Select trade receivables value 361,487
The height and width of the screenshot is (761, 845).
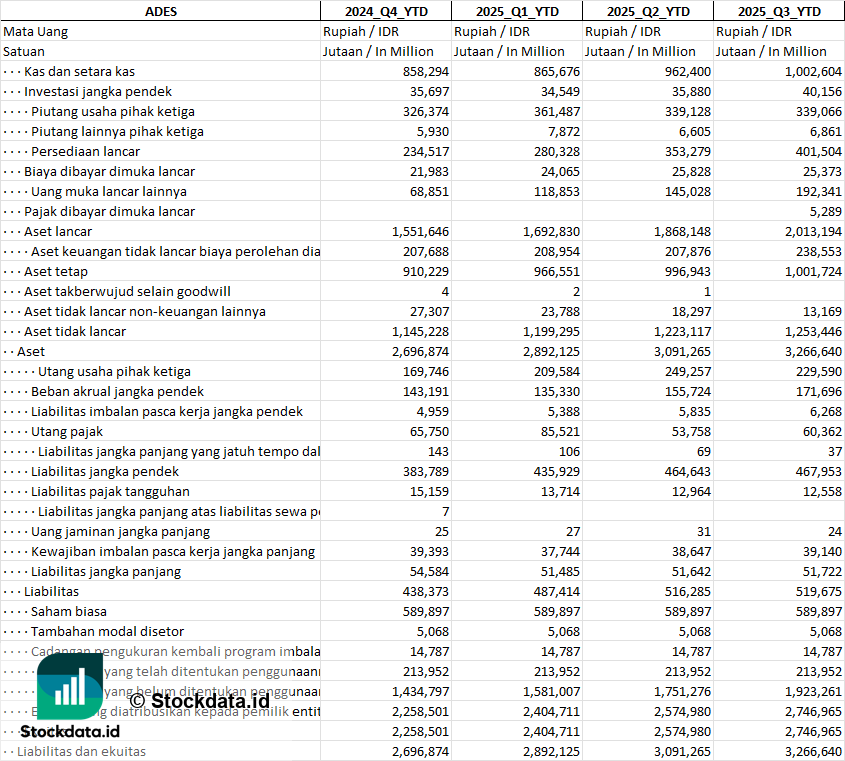coord(557,111)
